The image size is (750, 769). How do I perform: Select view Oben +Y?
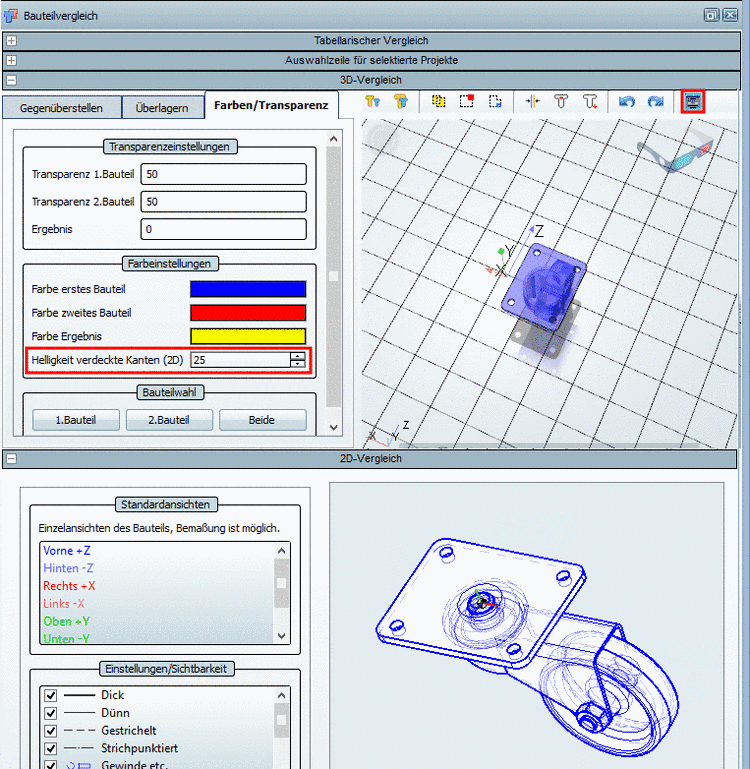[x=66, y=621]
